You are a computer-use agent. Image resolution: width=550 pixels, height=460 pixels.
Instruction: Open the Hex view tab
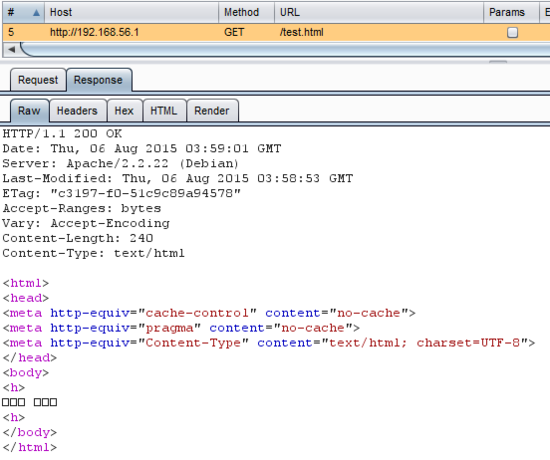(124, 111)
